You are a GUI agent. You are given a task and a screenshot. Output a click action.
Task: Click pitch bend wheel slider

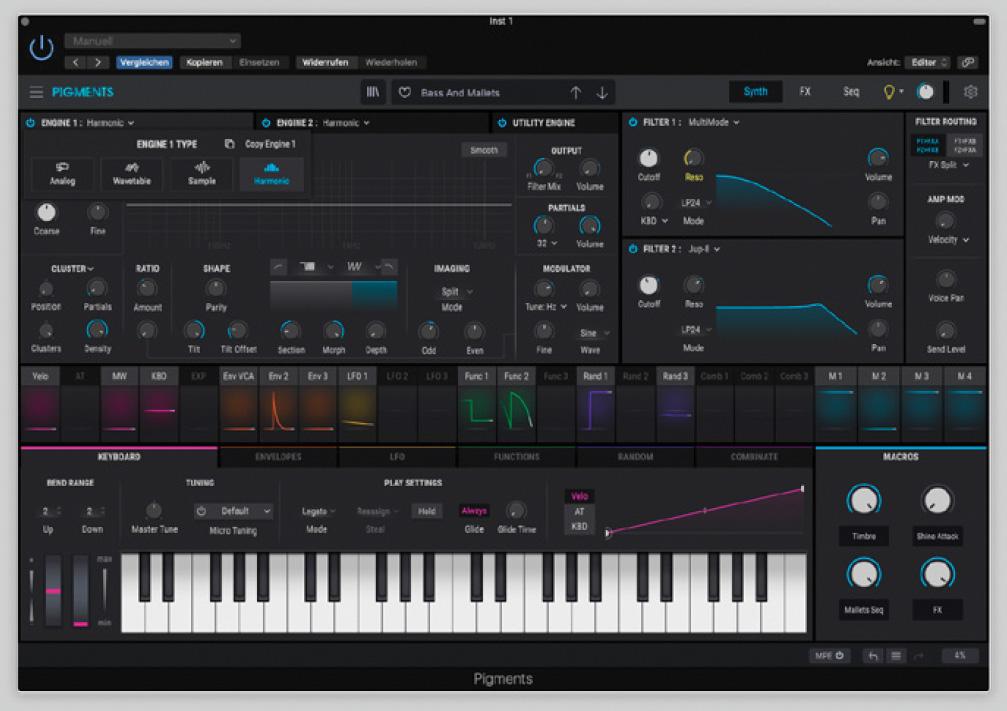(x=53, y=590)
